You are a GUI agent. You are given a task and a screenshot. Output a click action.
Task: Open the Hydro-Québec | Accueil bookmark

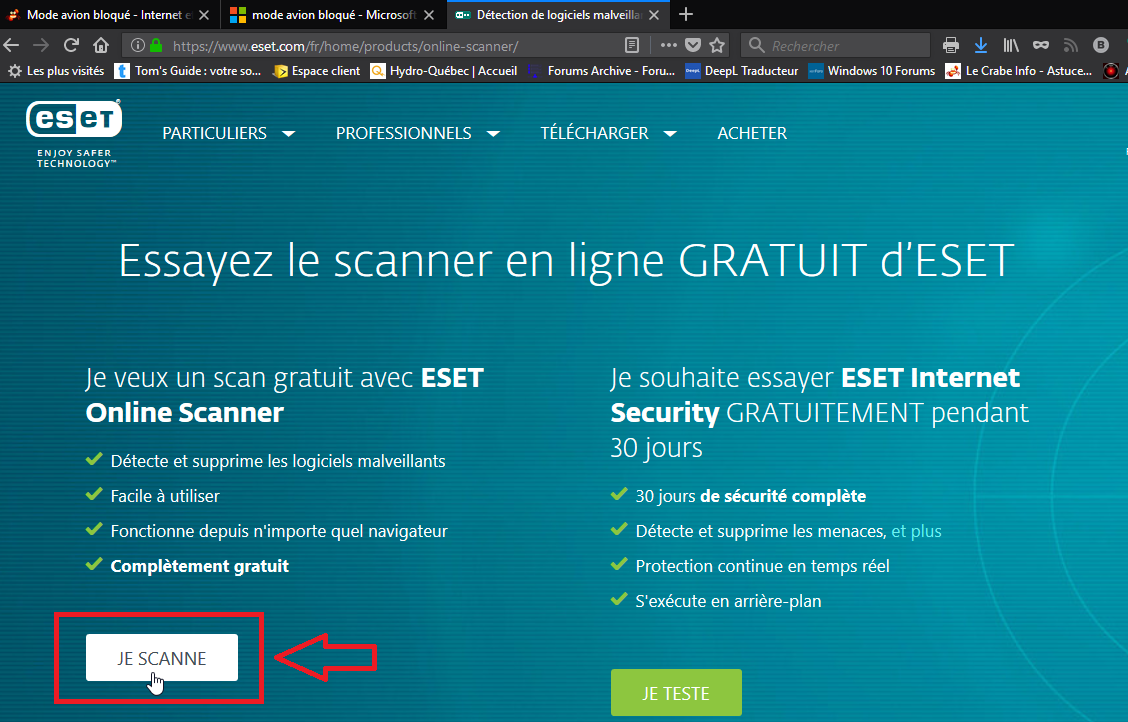(444, 70)
